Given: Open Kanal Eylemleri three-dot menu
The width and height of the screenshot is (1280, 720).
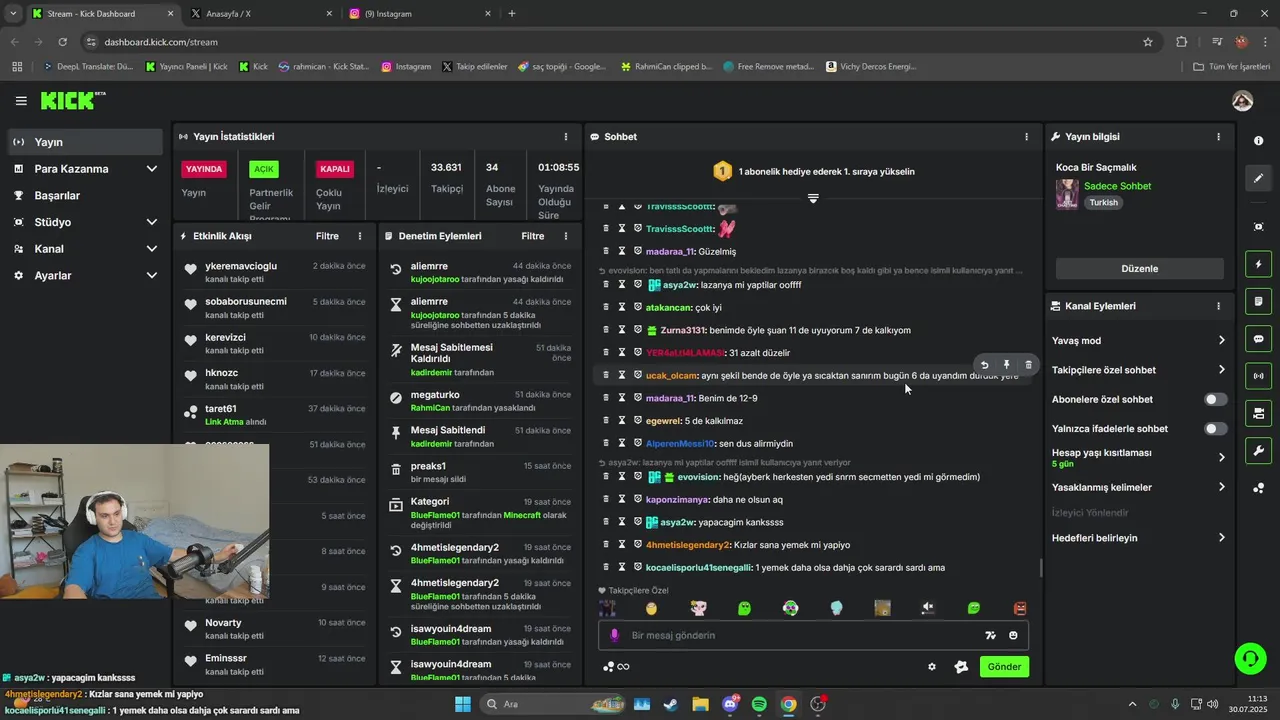Looking at the screenshot, I should tap(1218, 306).
